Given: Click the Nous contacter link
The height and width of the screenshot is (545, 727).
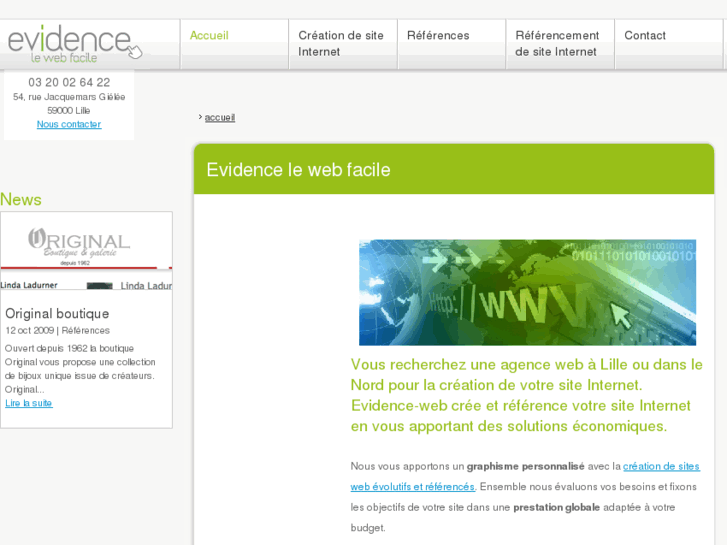Looking at the screenshot, I should 69,124.
